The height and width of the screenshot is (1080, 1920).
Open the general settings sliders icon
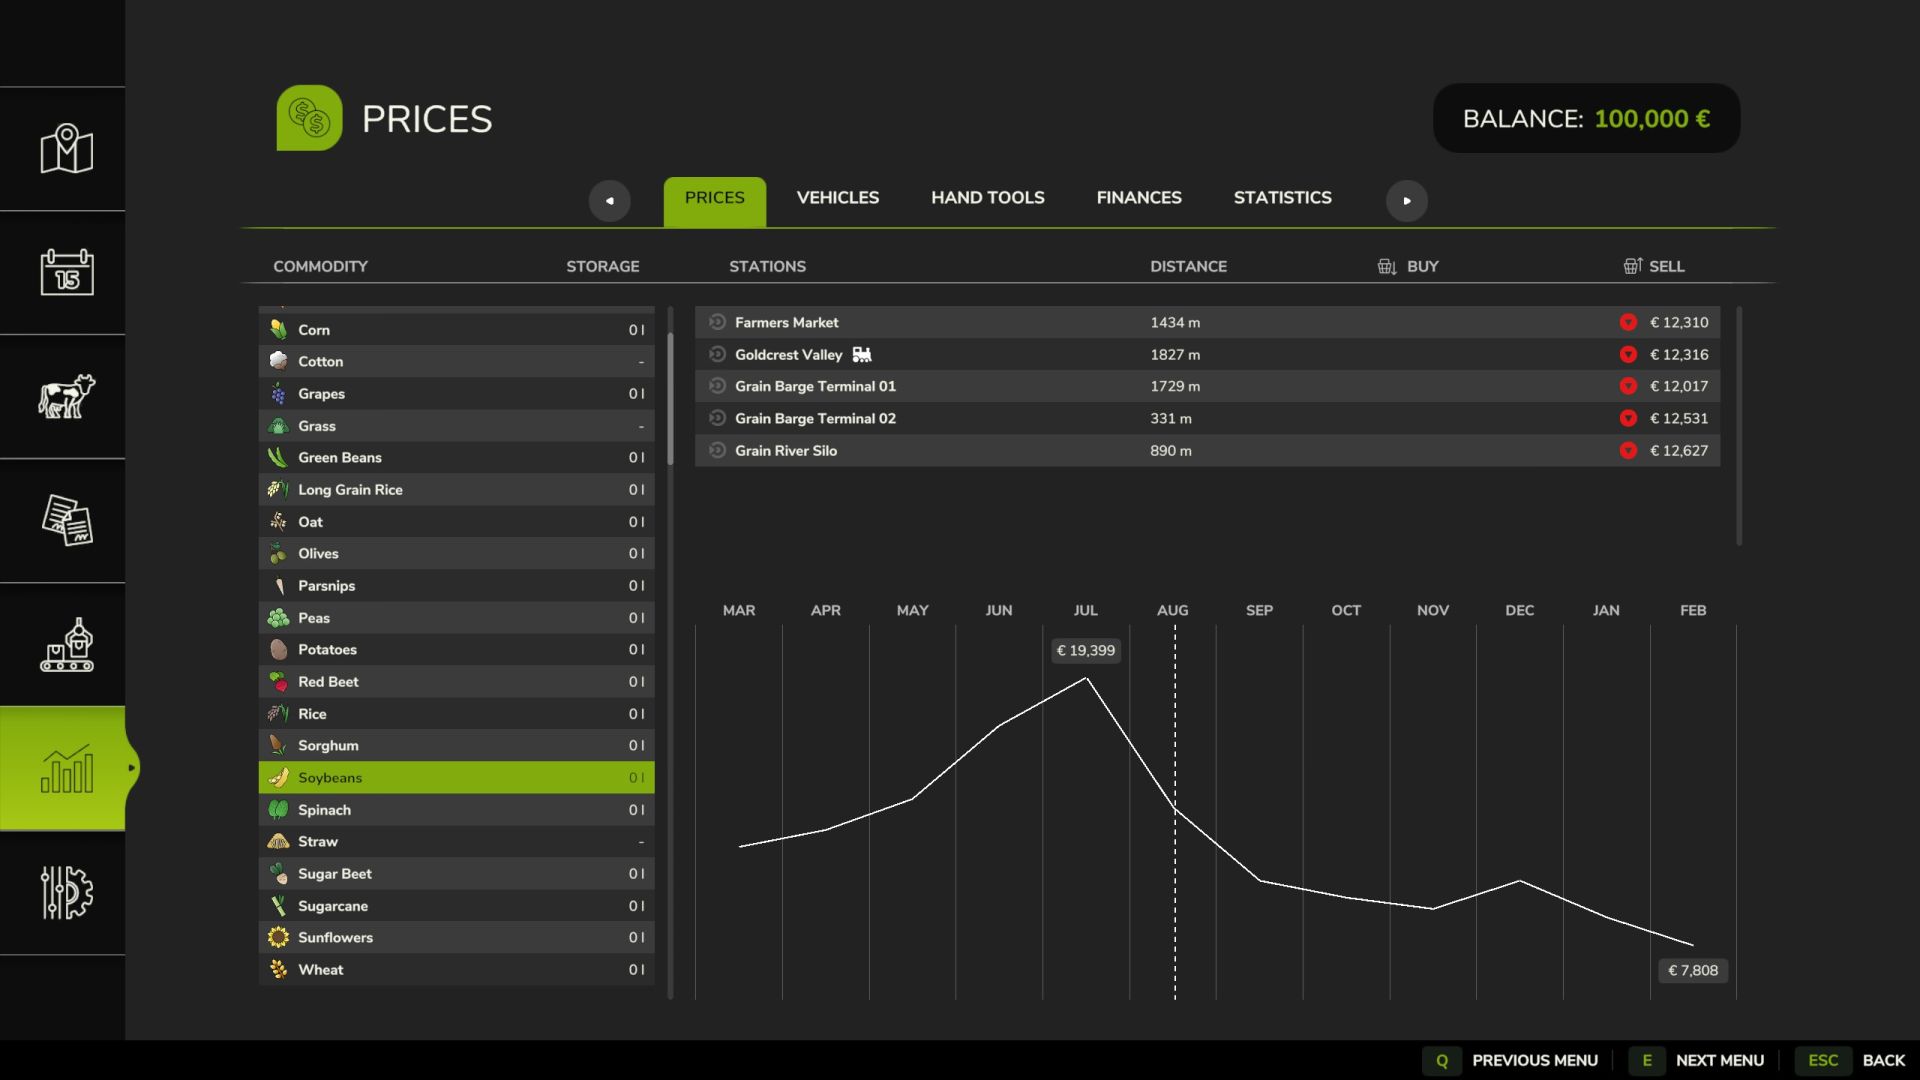(66, 892)
